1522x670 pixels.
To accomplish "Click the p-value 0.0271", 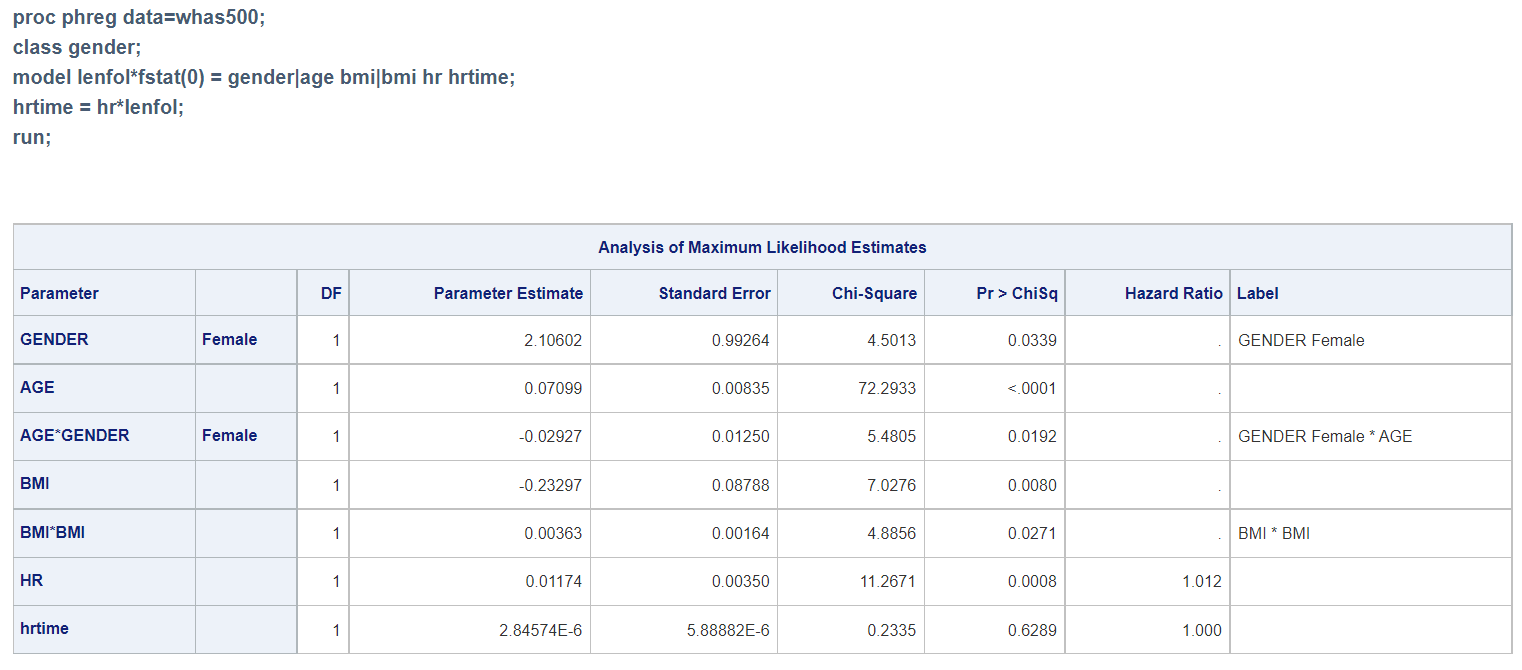I will click(1032, 533).
